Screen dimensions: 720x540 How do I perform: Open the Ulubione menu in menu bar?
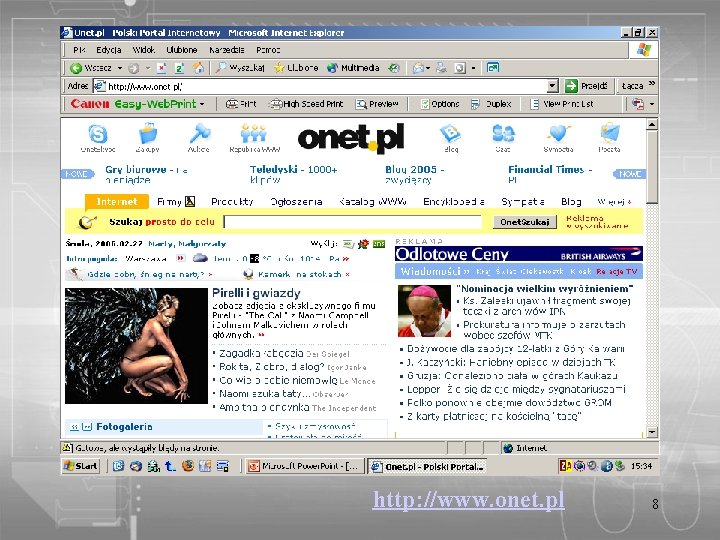[x=182, y=50]
